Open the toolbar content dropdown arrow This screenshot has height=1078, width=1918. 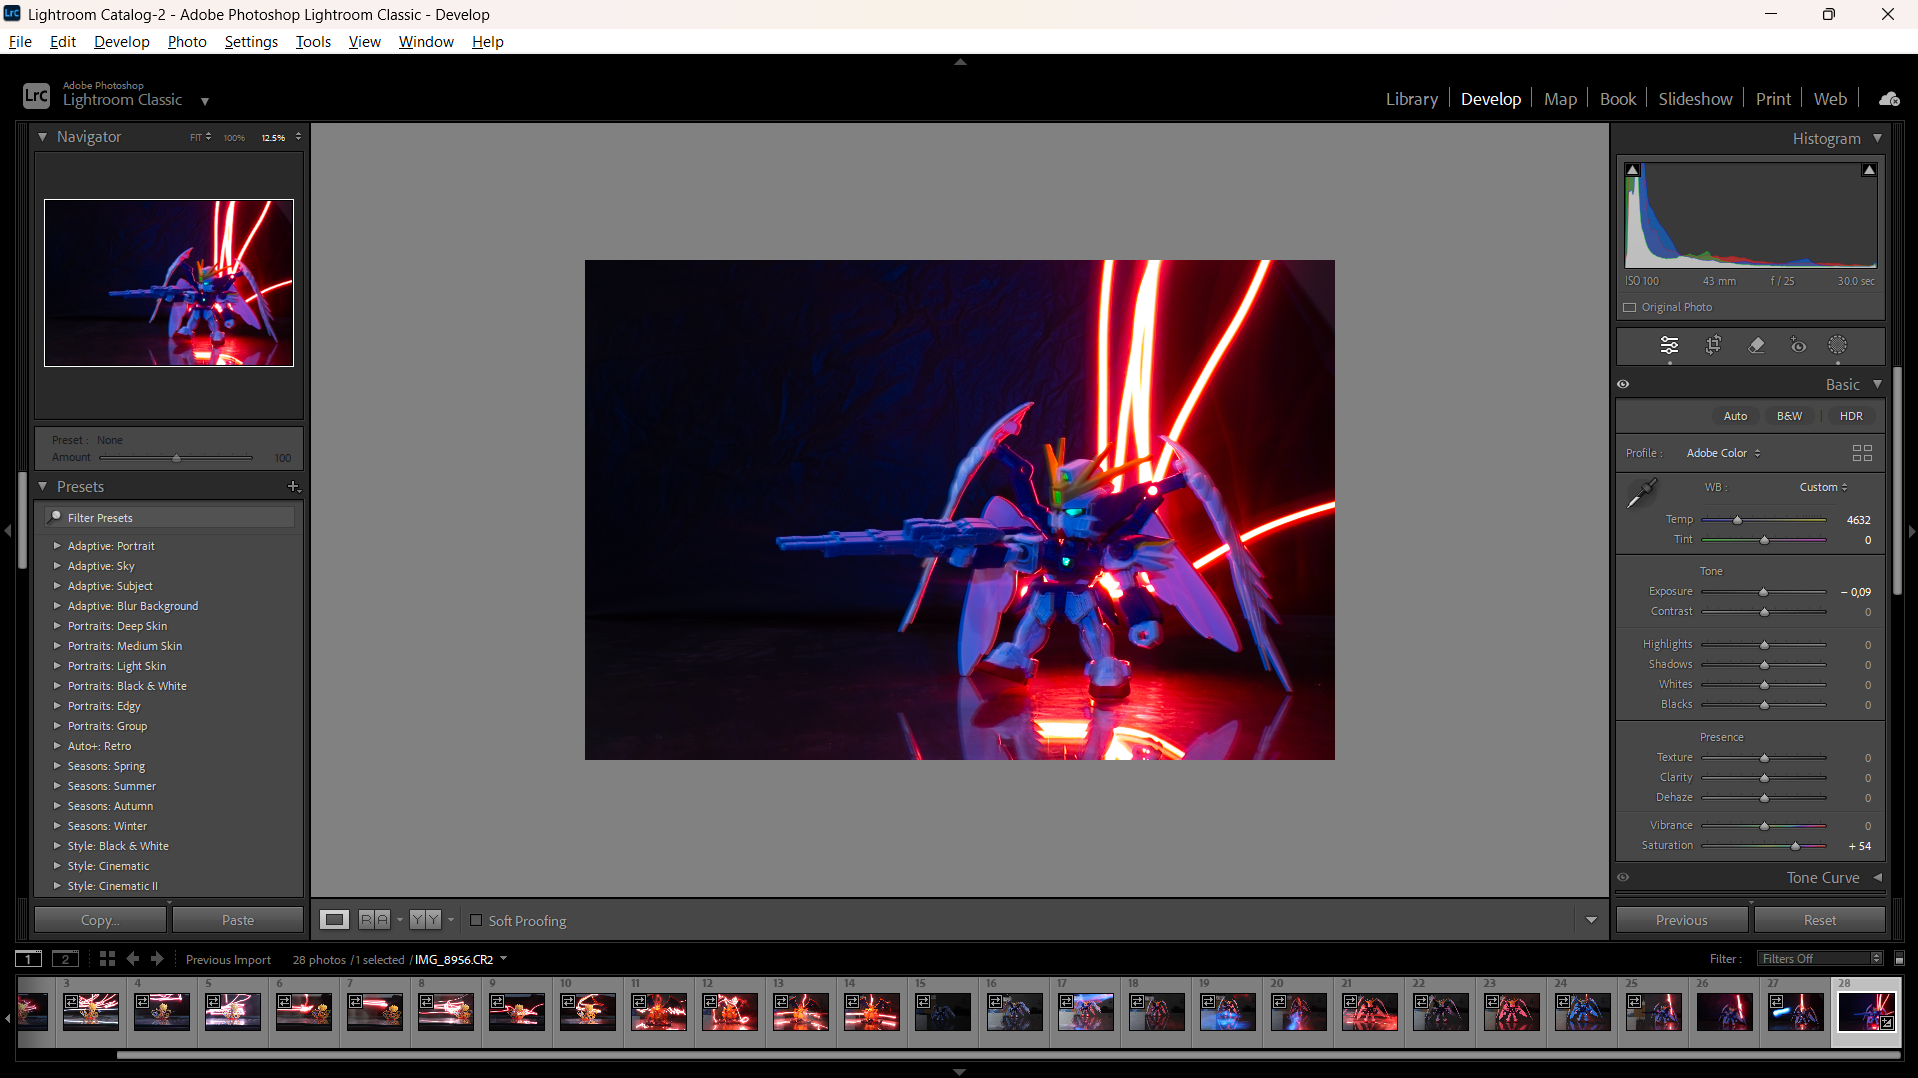1591,920
